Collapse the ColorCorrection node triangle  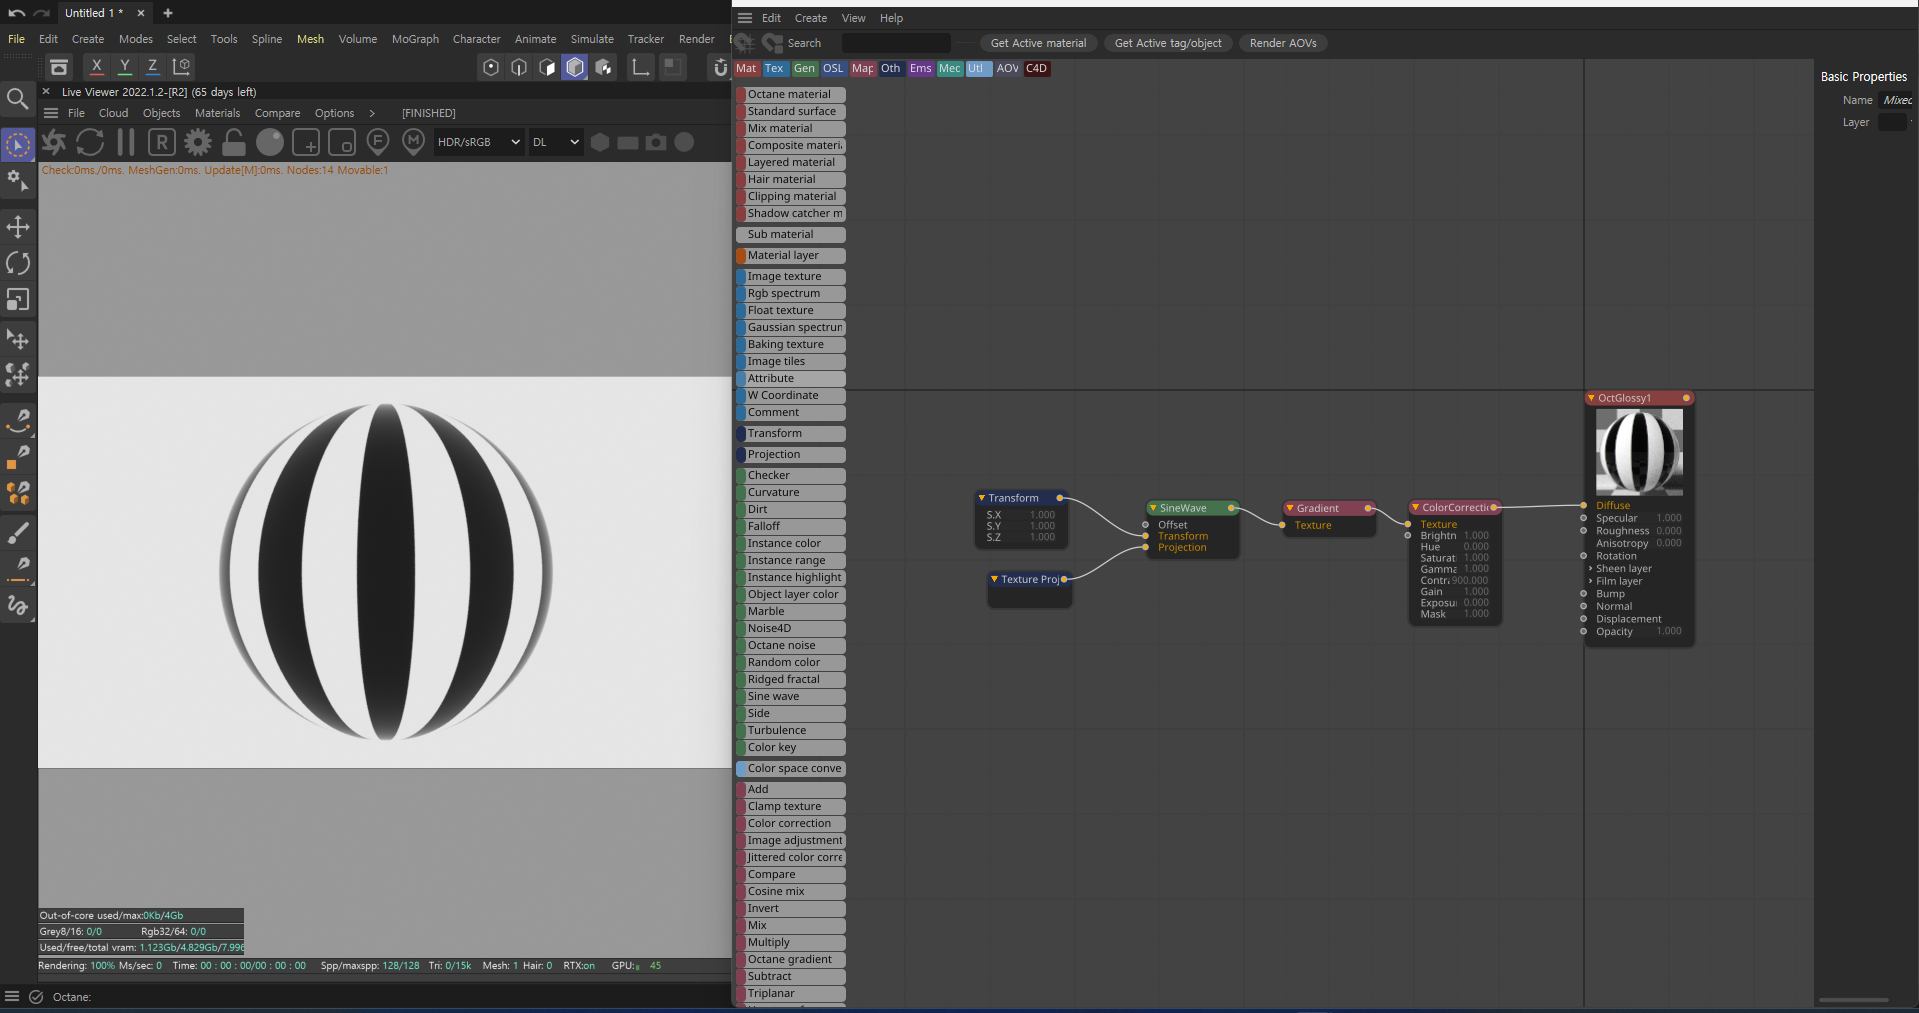(x=1415, y=507)
